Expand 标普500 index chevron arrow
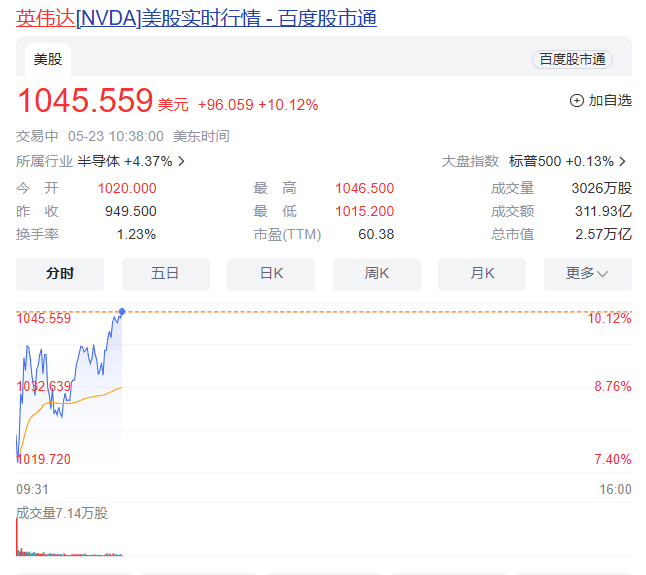 (623, 161)
